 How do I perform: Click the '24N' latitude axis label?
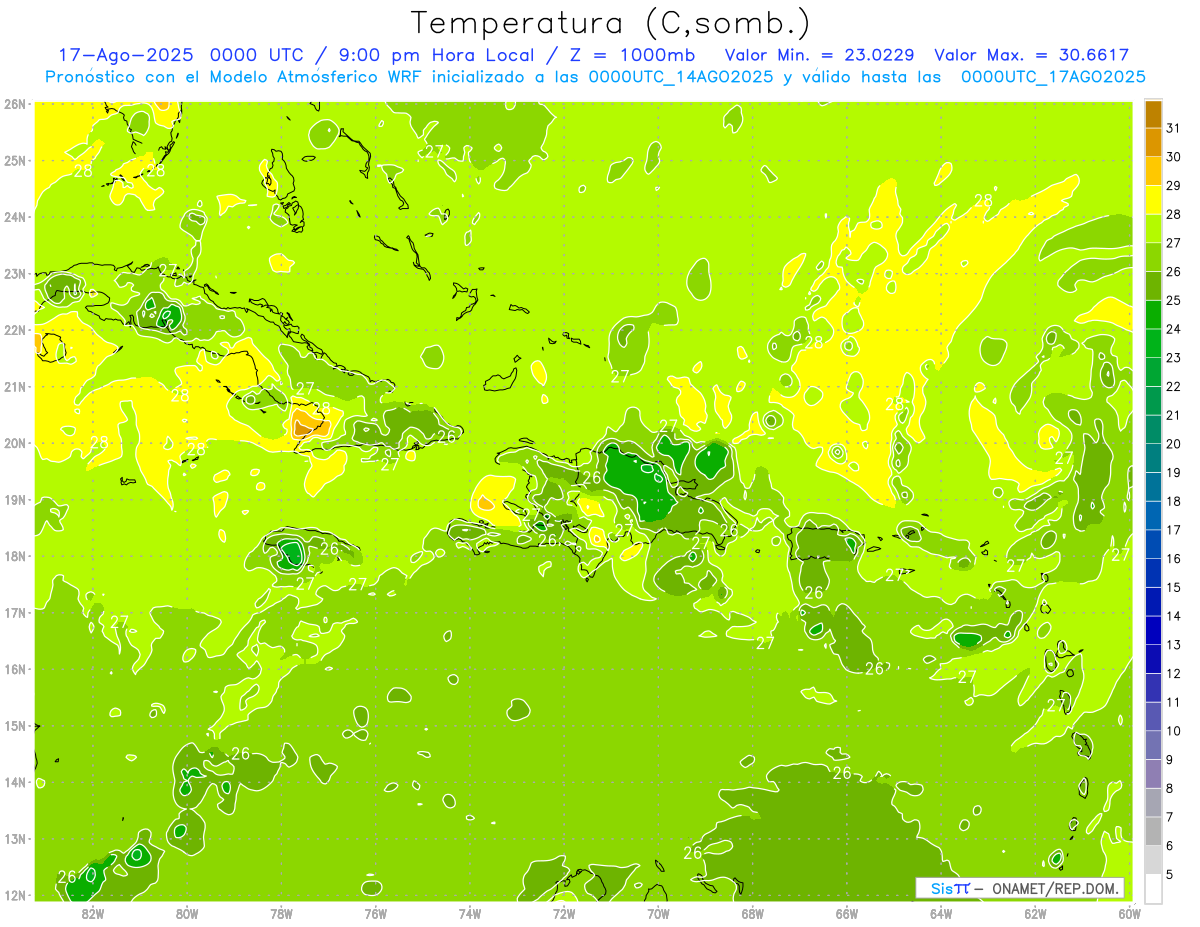(15, 217)
